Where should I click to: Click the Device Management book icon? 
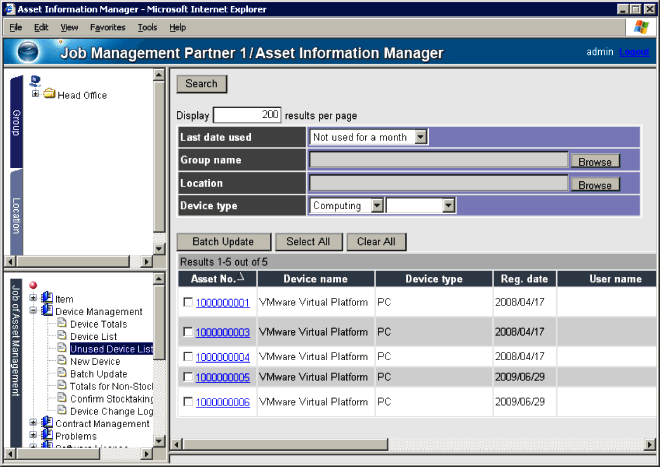pyautogui.click(x=47, y=311)
